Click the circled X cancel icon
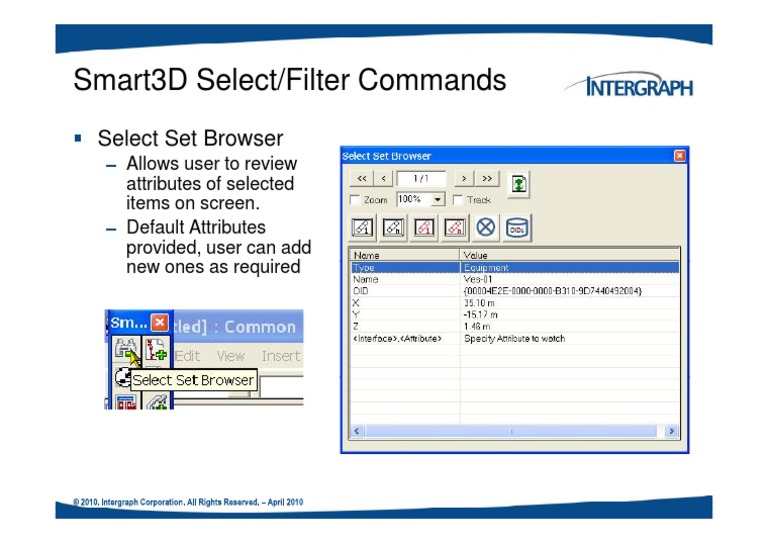 [485, 228]
